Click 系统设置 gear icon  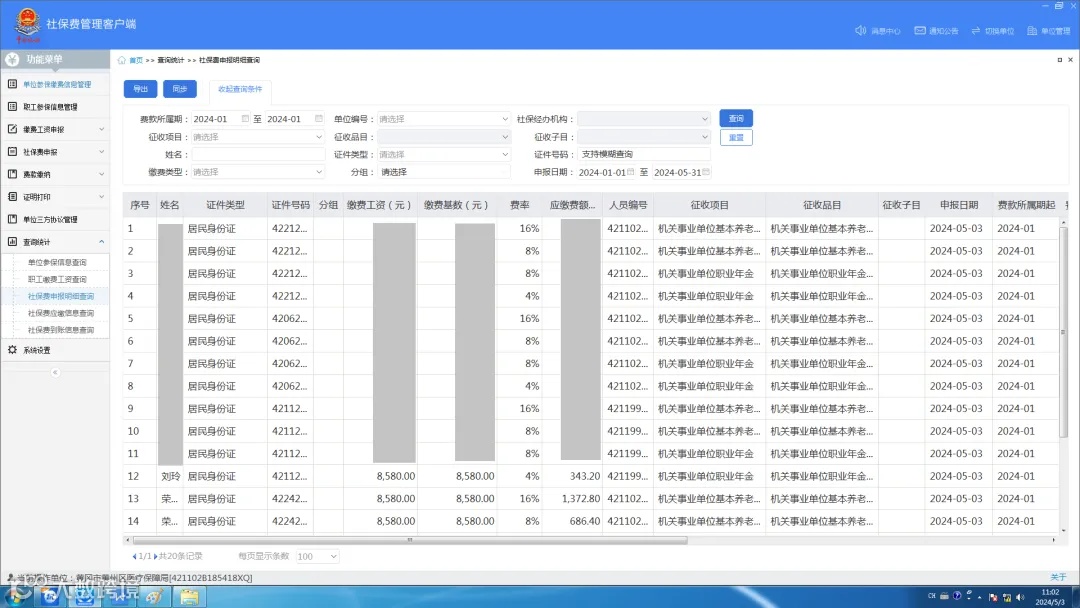(12, 350)
